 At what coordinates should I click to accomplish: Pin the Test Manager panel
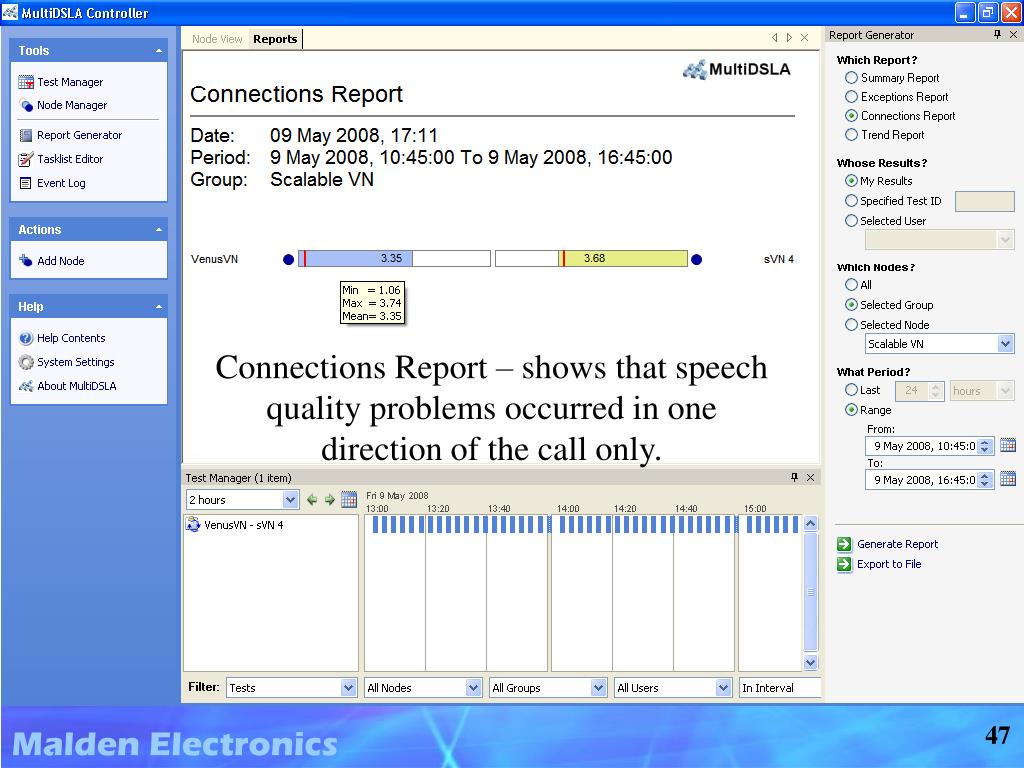tap(794, 477)
